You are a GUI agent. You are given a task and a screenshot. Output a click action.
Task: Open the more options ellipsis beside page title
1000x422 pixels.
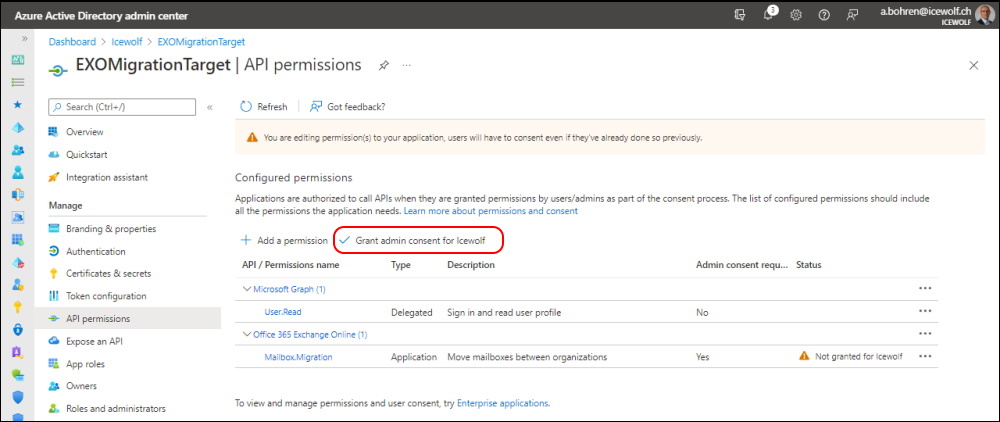point(407,65)
